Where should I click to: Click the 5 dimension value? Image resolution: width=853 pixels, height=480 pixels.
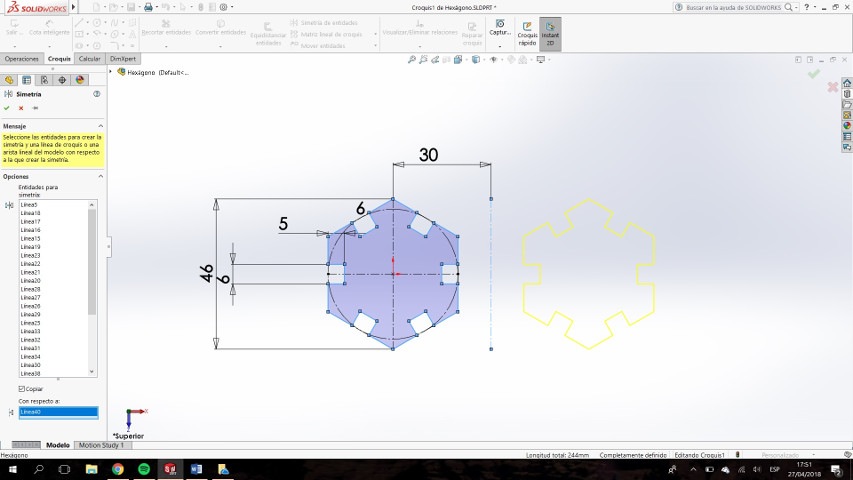pyautogui.click(x=283, y=224)
